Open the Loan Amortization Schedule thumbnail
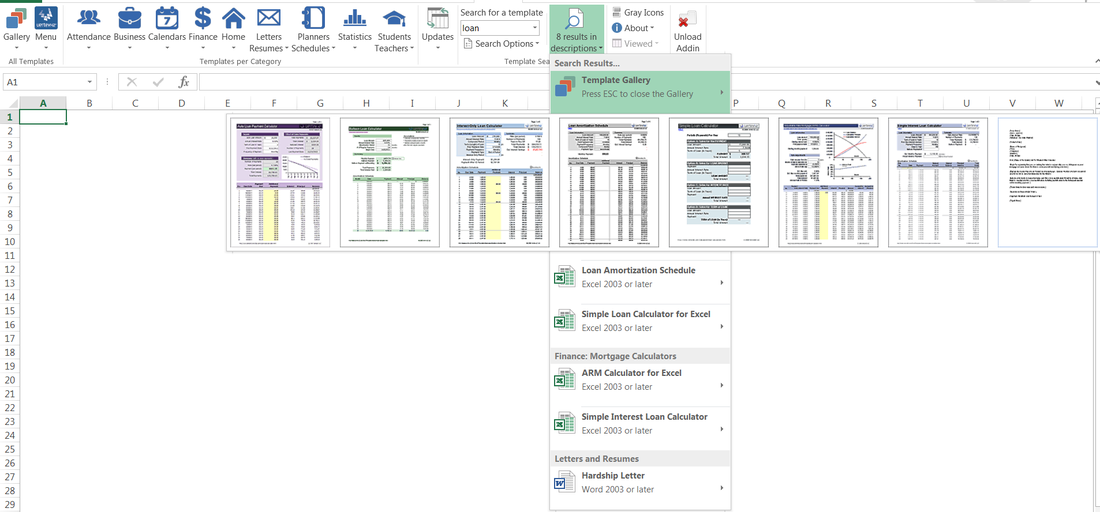This screenshot has height=512, width=1100. click(609, 182)
